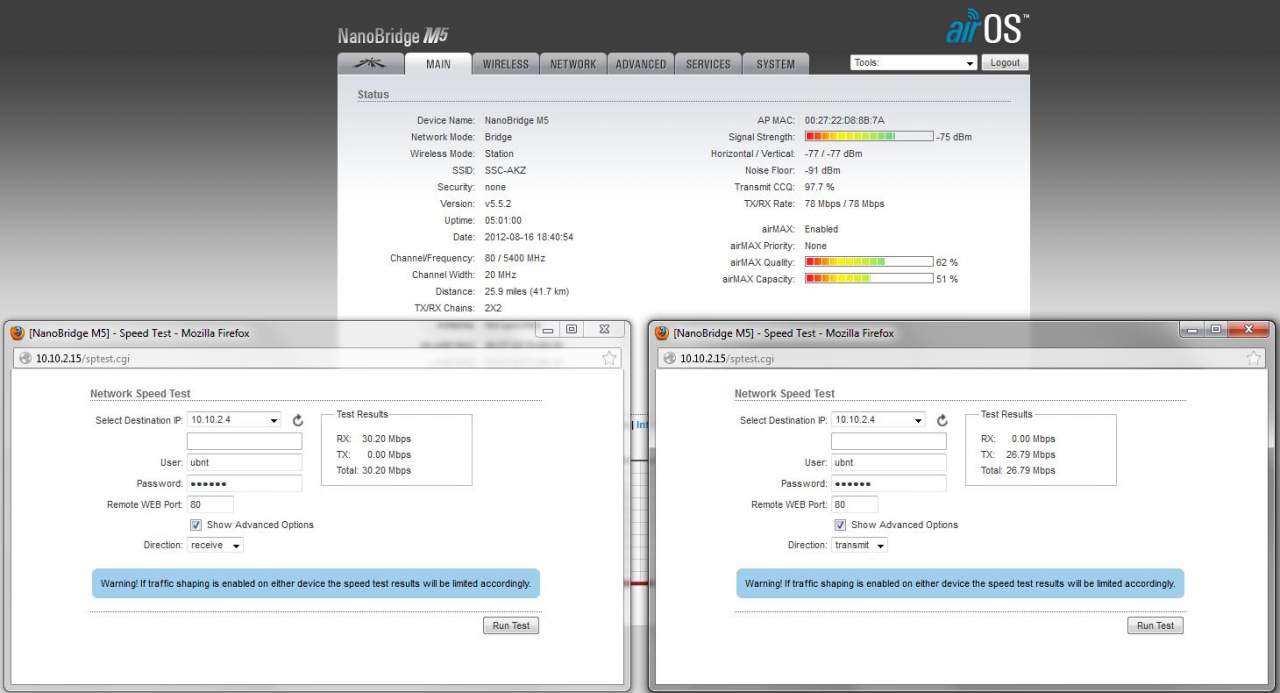Click the User field in right window
The height and width of the screenshot is (693, 1280).
888,462
